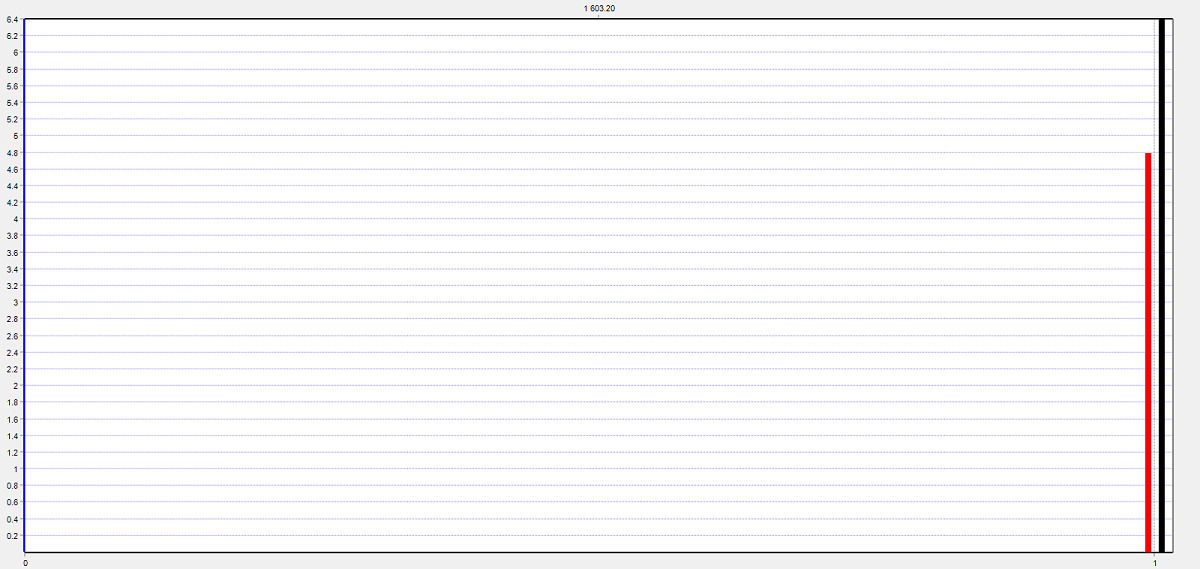Click the 1.2 value on the vertical axis
The image size is (1200, 569).
pyautogui.click(x=12, y=452)
